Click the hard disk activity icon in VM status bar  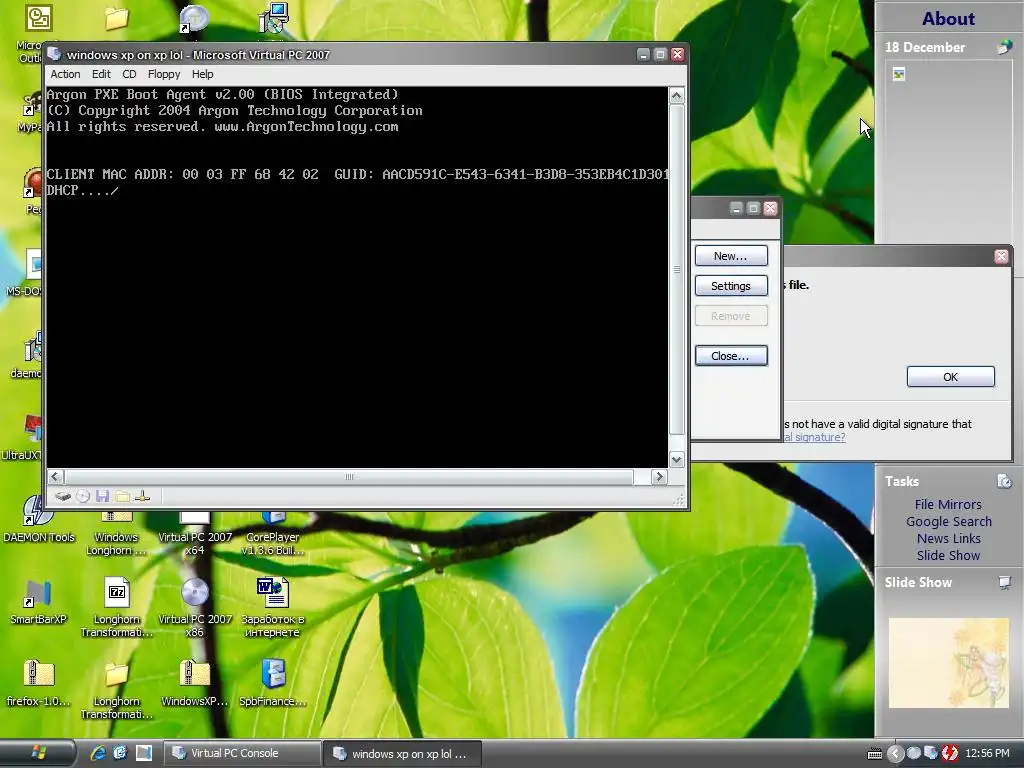(63, 496)
